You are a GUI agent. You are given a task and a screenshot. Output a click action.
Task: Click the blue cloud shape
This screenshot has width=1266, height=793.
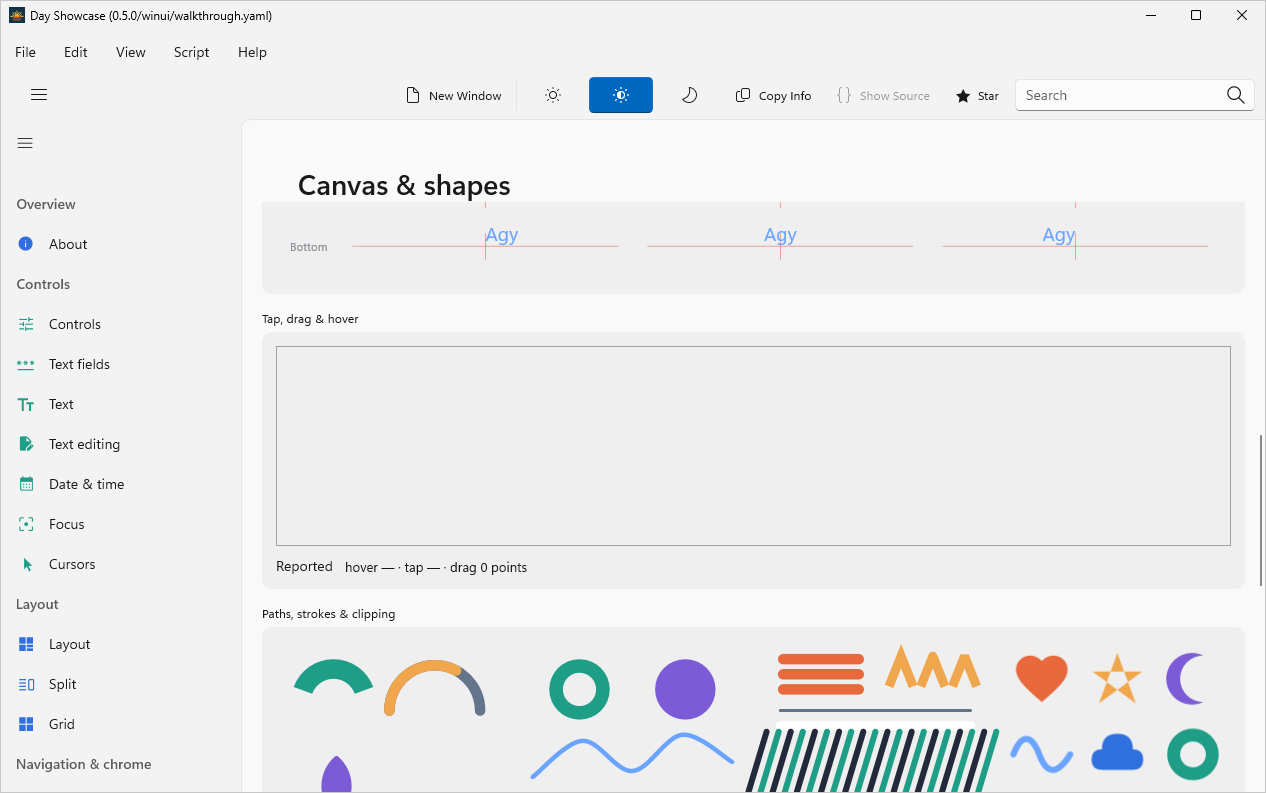[x=1116, y=753]
